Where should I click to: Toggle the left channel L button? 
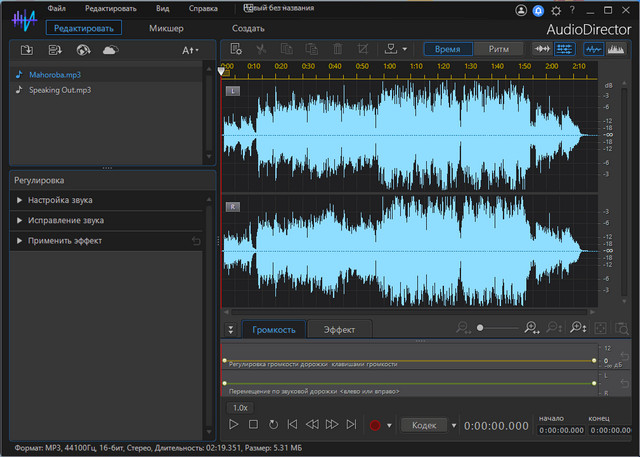[233, 91]
